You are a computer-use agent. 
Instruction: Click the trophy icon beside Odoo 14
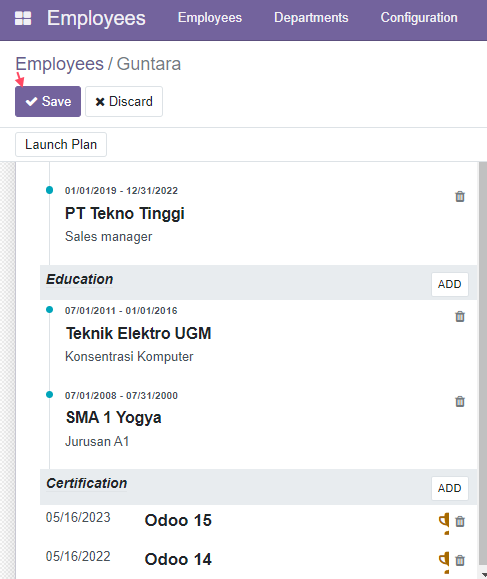(444, 562)
